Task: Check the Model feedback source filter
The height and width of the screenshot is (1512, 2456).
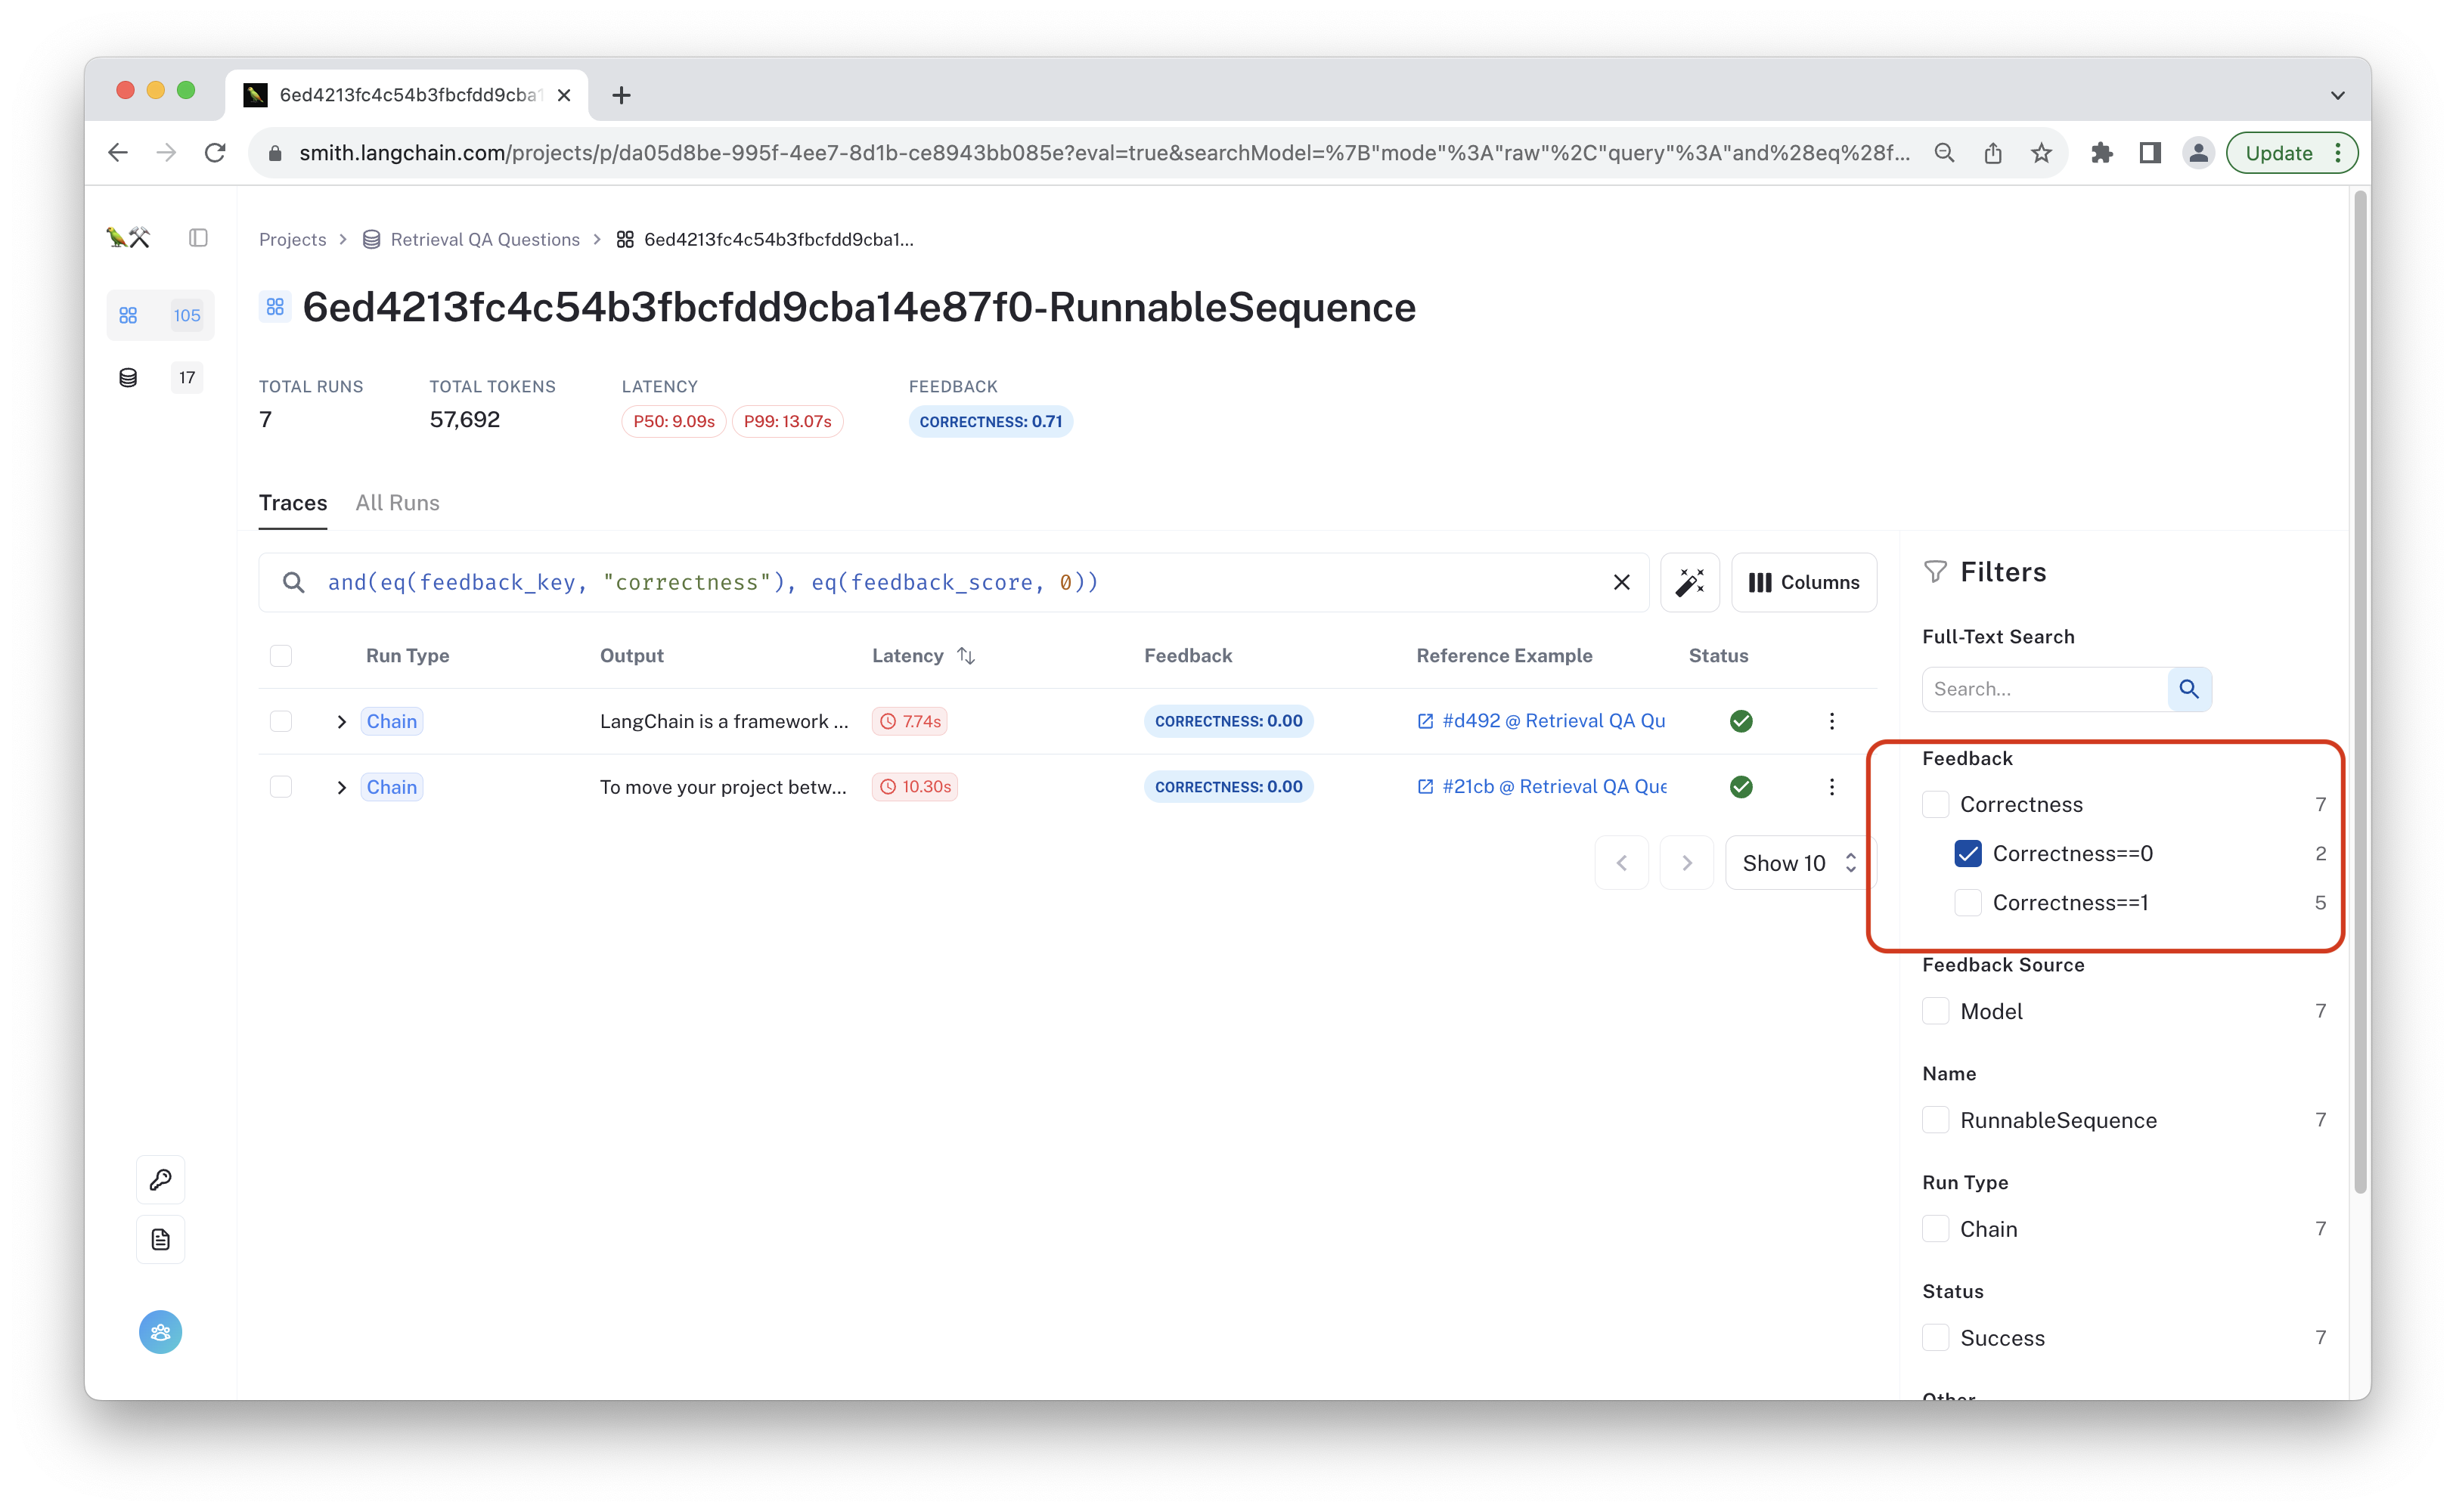Action: coord(1936,1011)
